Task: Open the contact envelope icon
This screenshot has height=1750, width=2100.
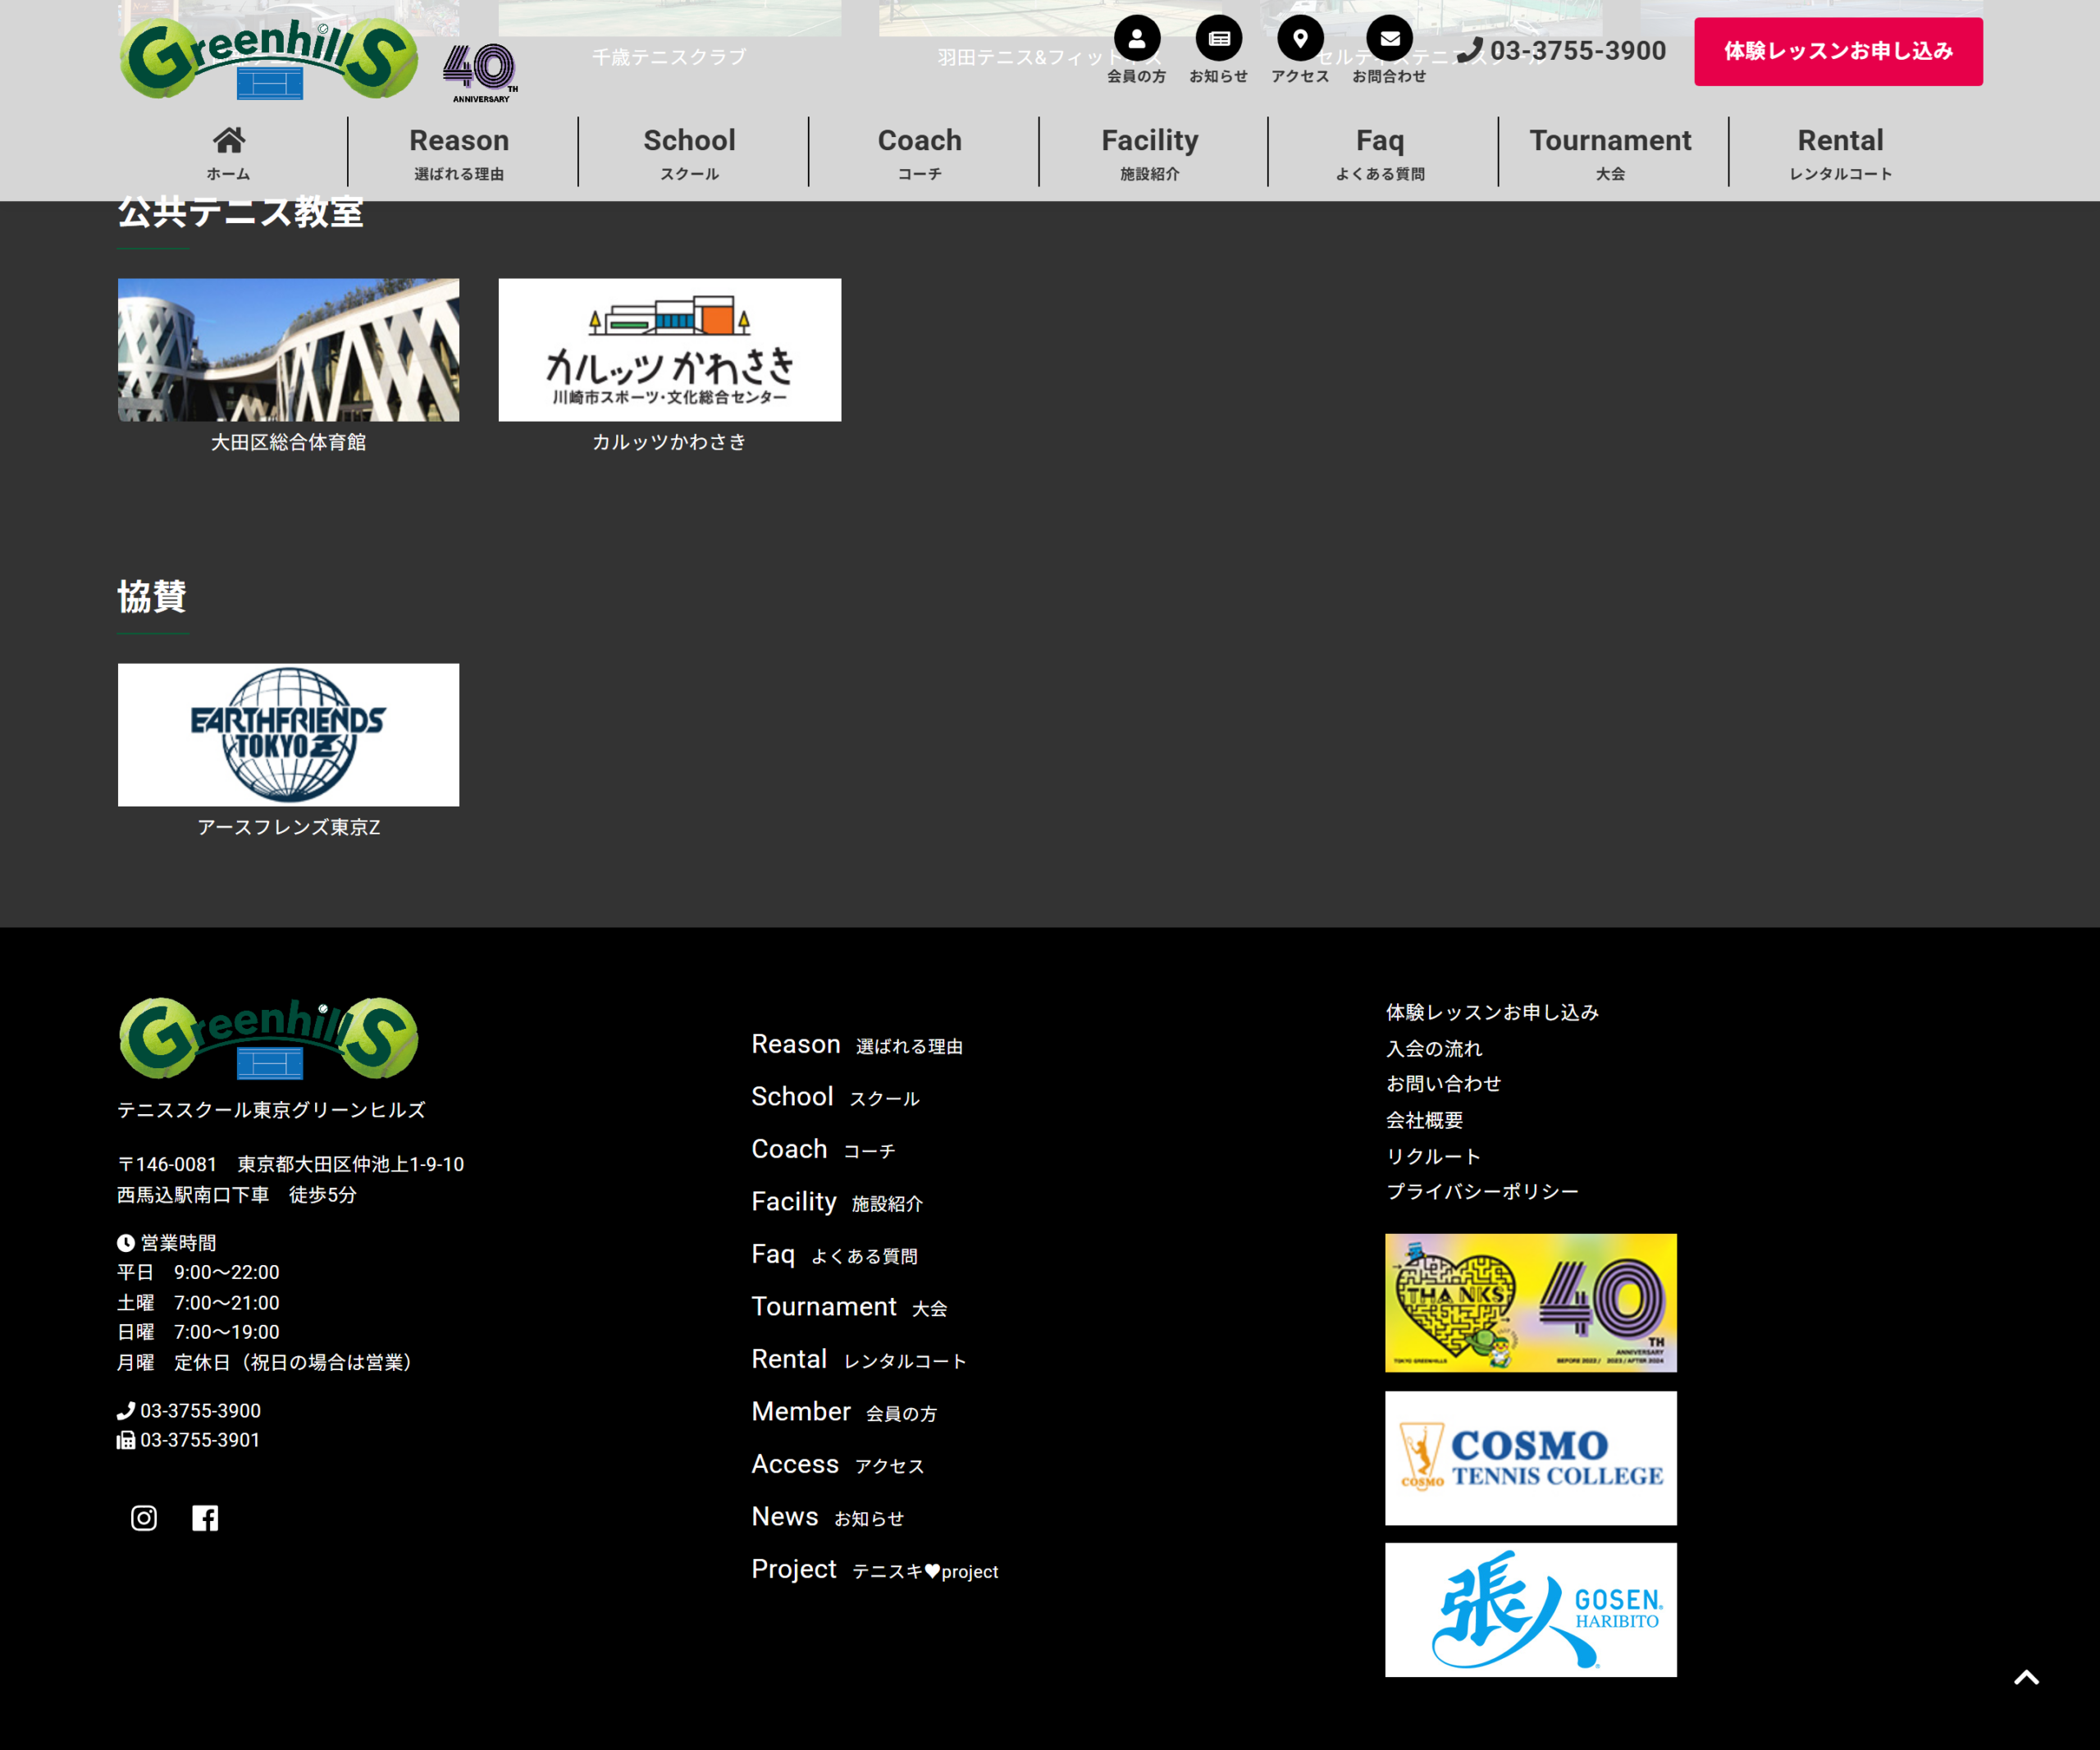Action: click(x=1390, y=39)
